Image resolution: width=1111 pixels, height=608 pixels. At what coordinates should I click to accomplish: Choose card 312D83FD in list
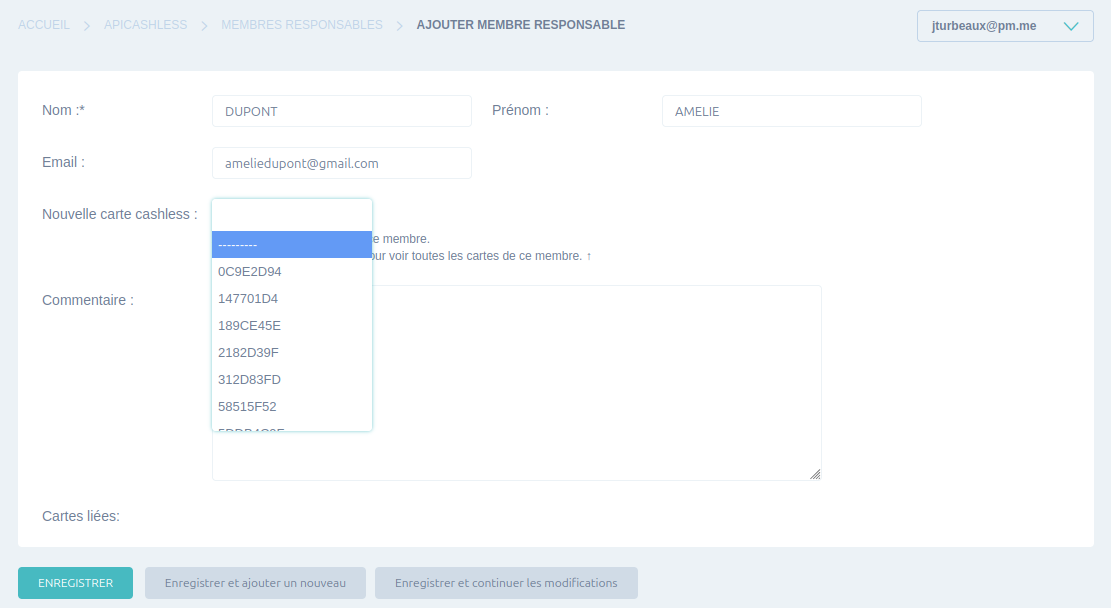coord(292,379)
